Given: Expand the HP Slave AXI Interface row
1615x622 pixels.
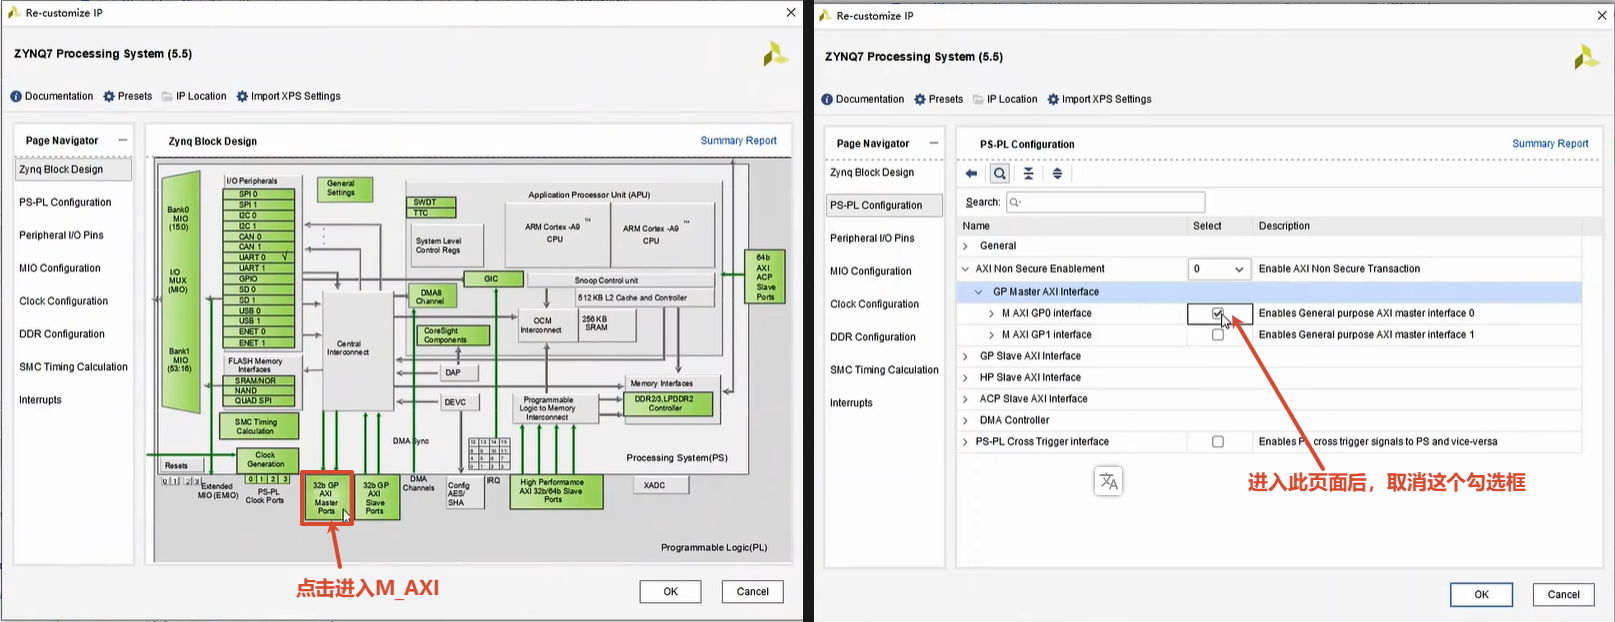Looking at the screenshot, I should tap(965, 378).
